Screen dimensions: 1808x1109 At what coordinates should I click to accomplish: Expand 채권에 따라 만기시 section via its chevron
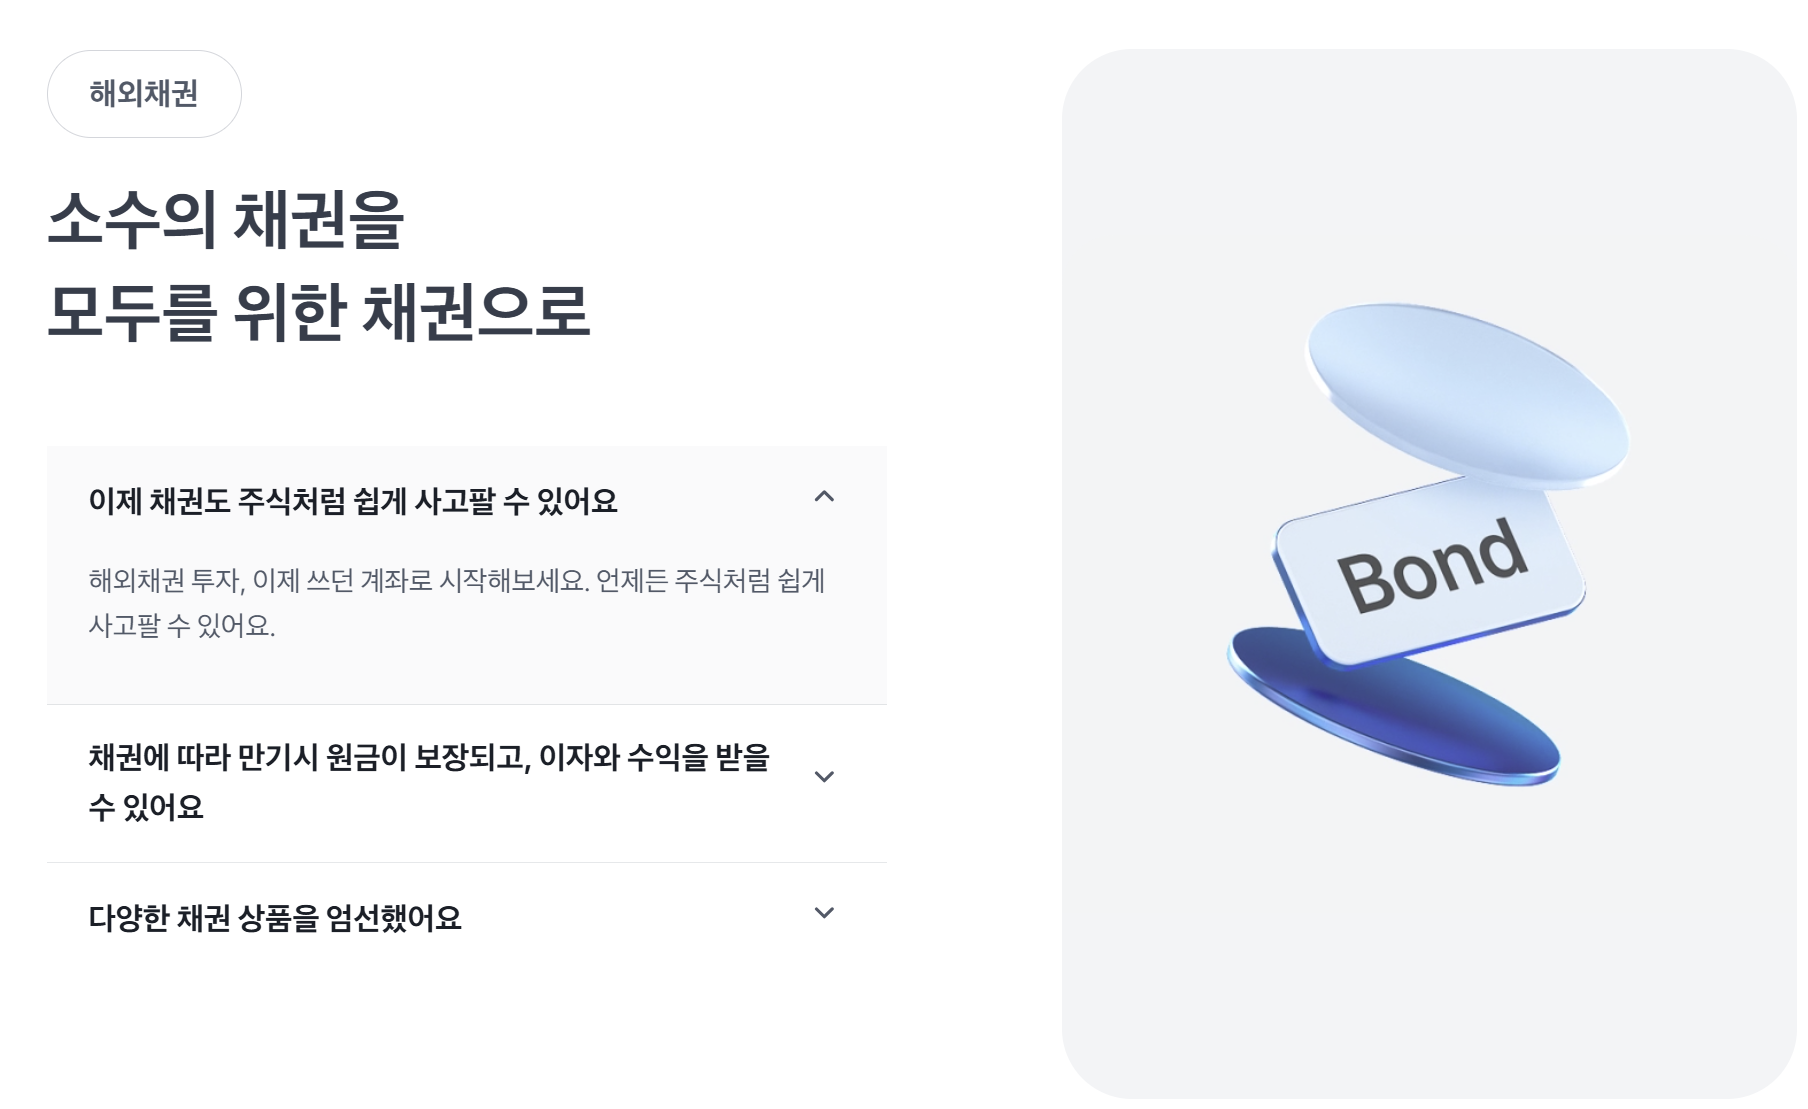point(824,777)
